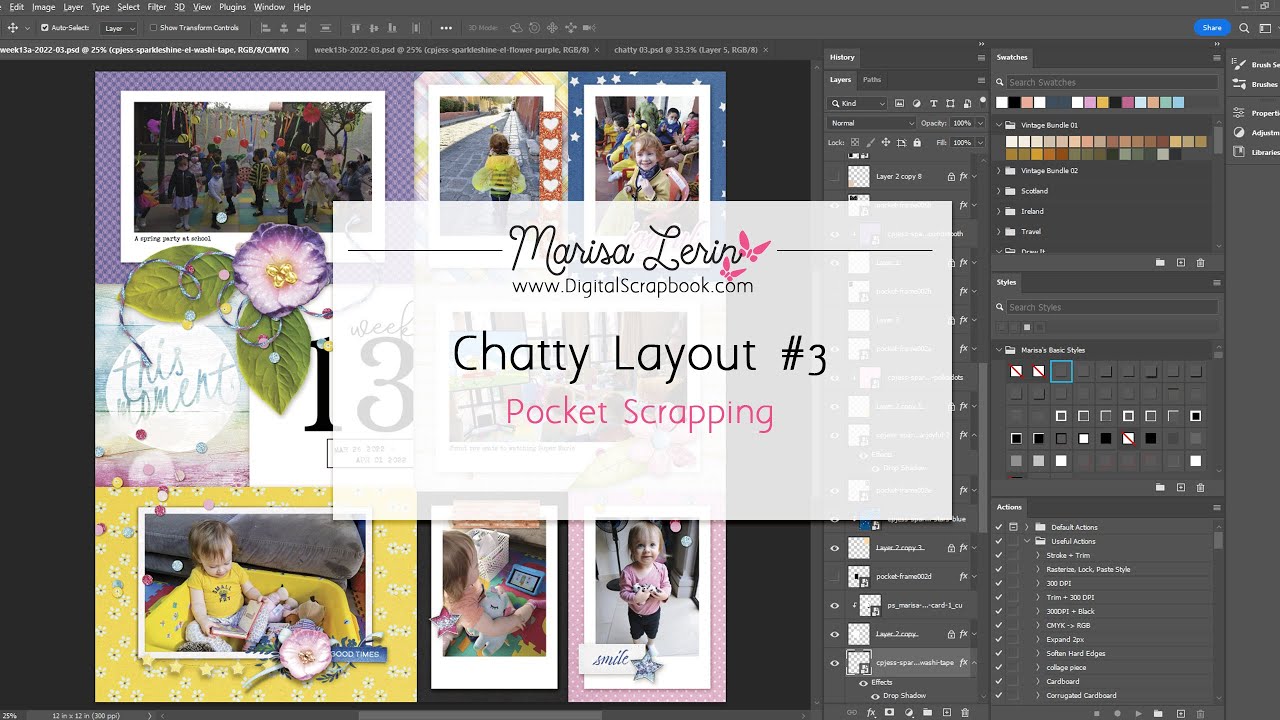The height and width of the screenshot is (720, 1280).
Task: Collapse the Vintage Bundle 01 swatch group
Action: pos(999,125)
